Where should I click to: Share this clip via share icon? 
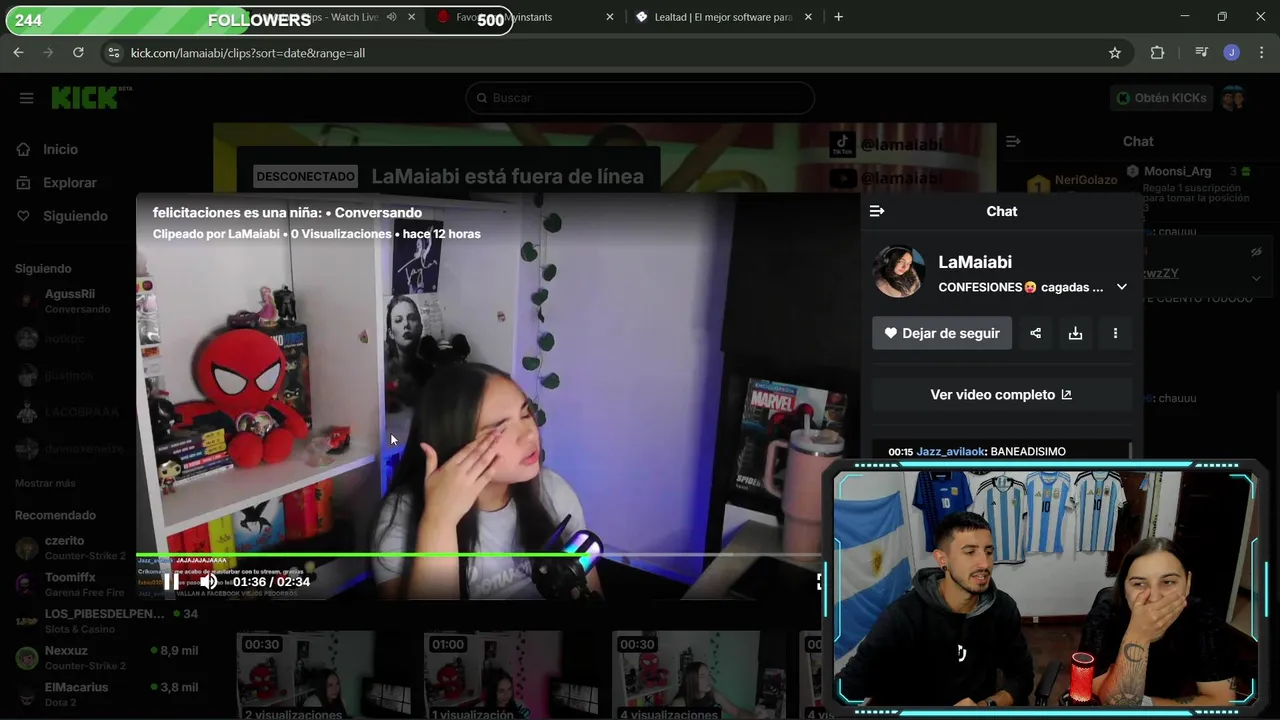(1036, 333)
